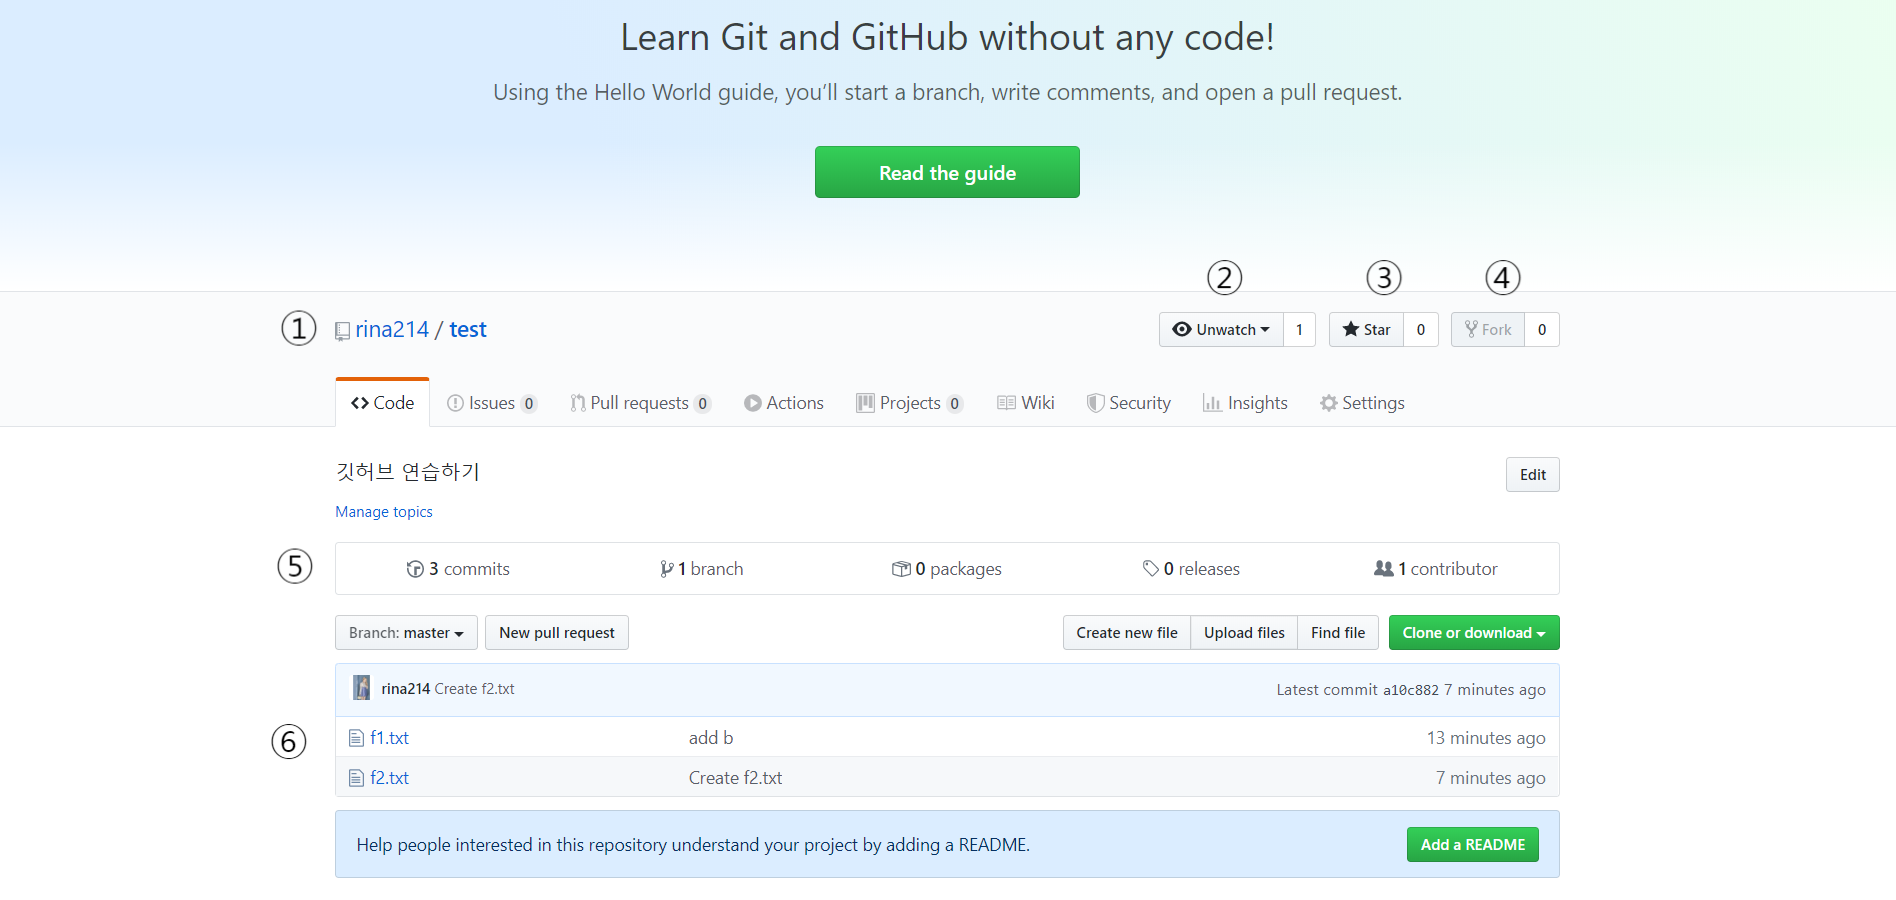Viewport: 1896px width, 900px height.
Task: Edit the repository description
Action: point(1533,475)
